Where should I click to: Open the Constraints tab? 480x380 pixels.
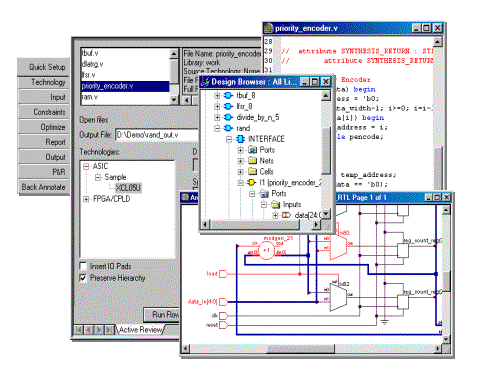coord(44,112)
